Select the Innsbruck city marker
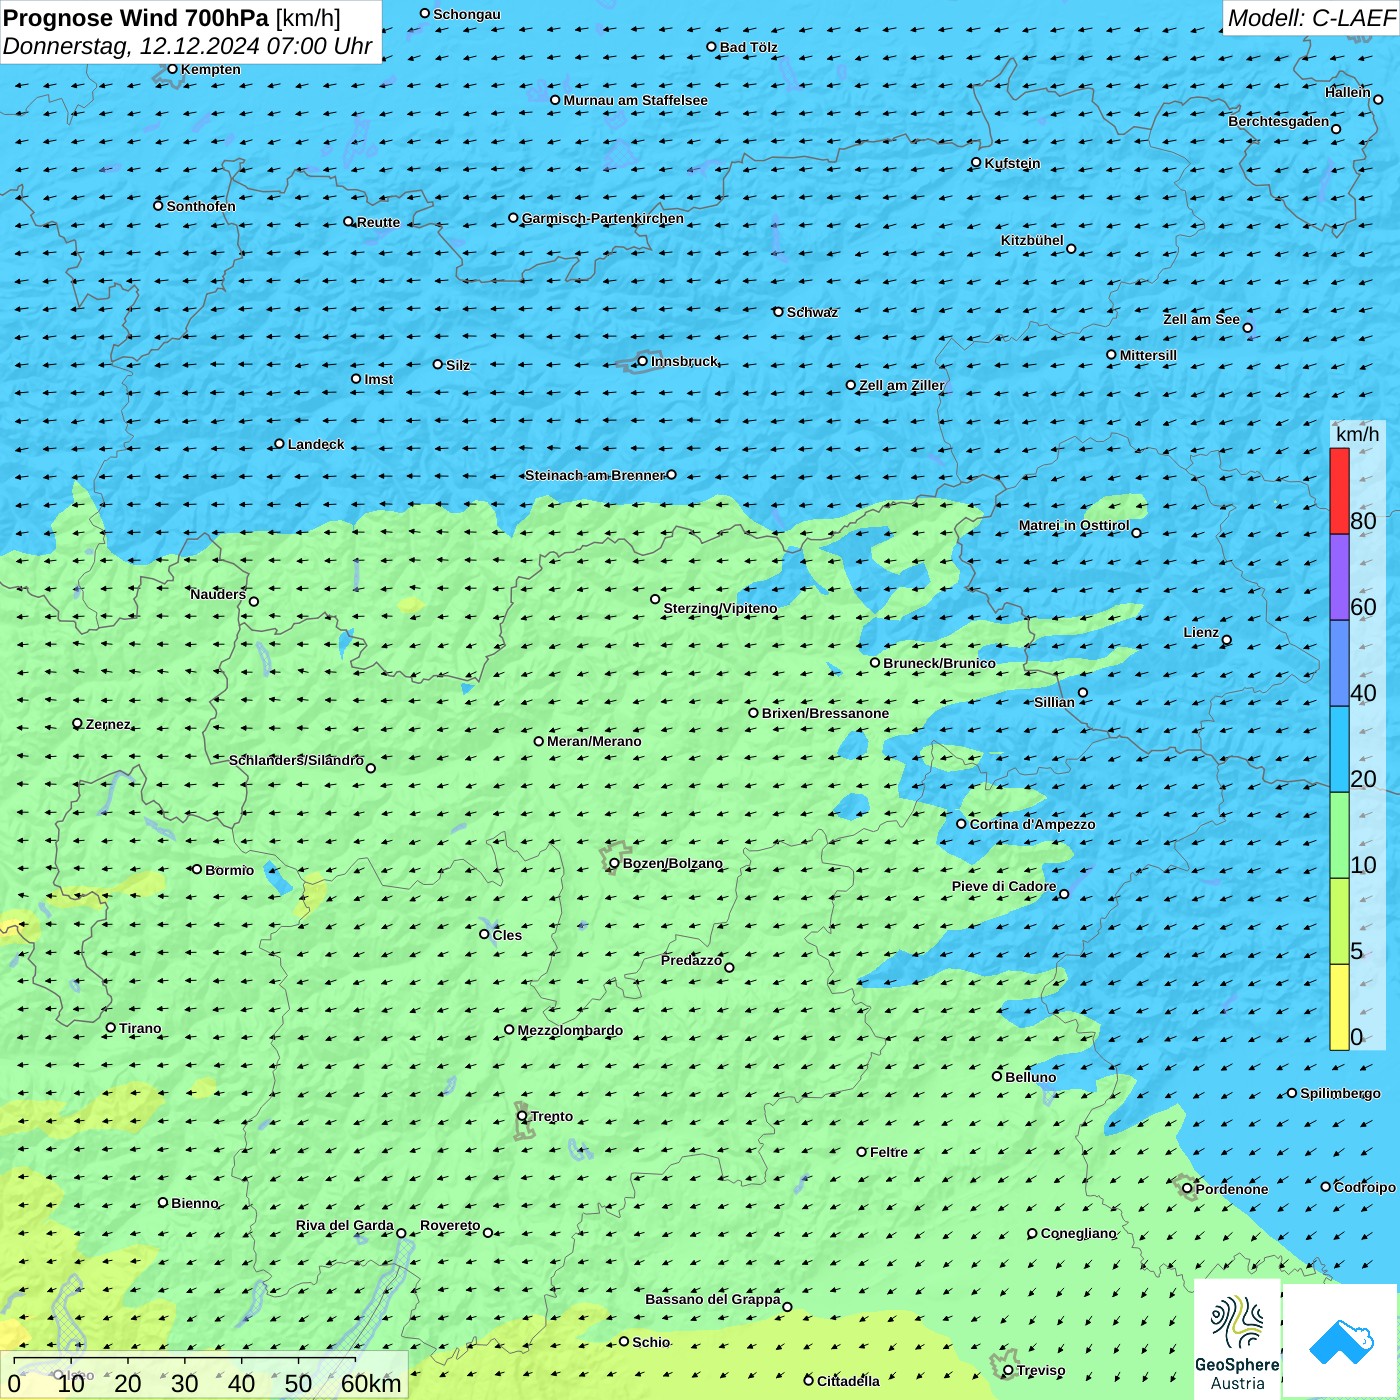Viewport: 1400px width, 1400px height. click(642, 361)
